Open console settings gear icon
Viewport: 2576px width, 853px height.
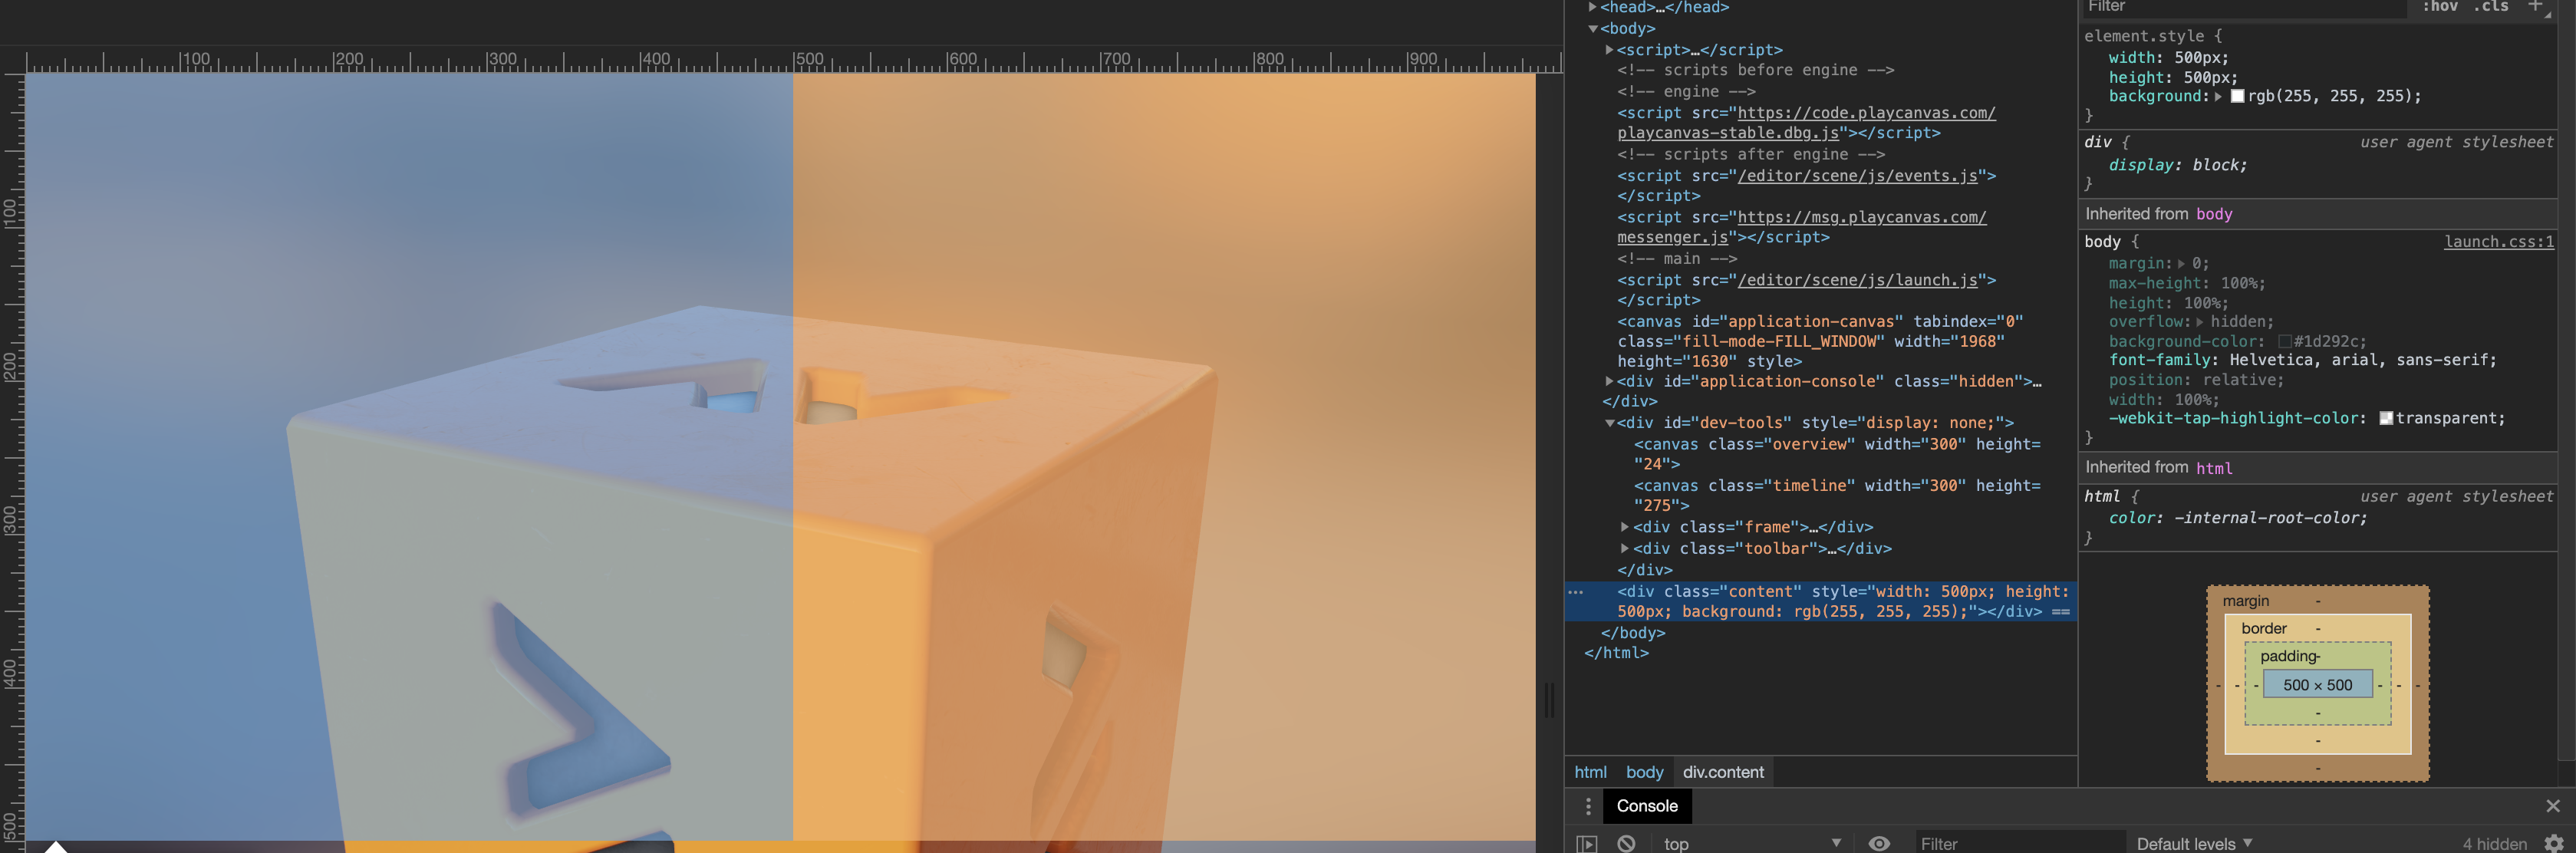(x=2554, y=843)
